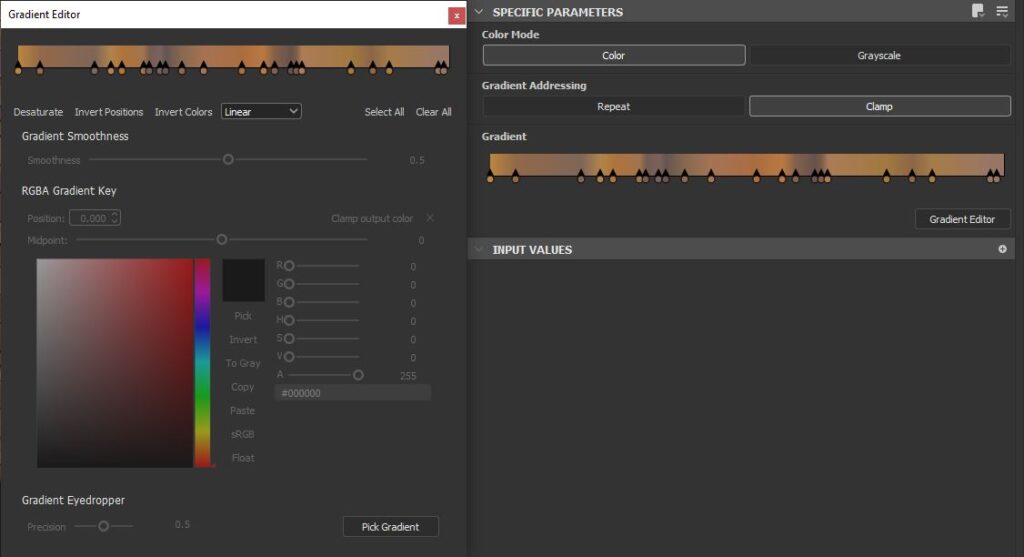
Task: Select the Grayscale color mode
Action: [x=879, y=56]
